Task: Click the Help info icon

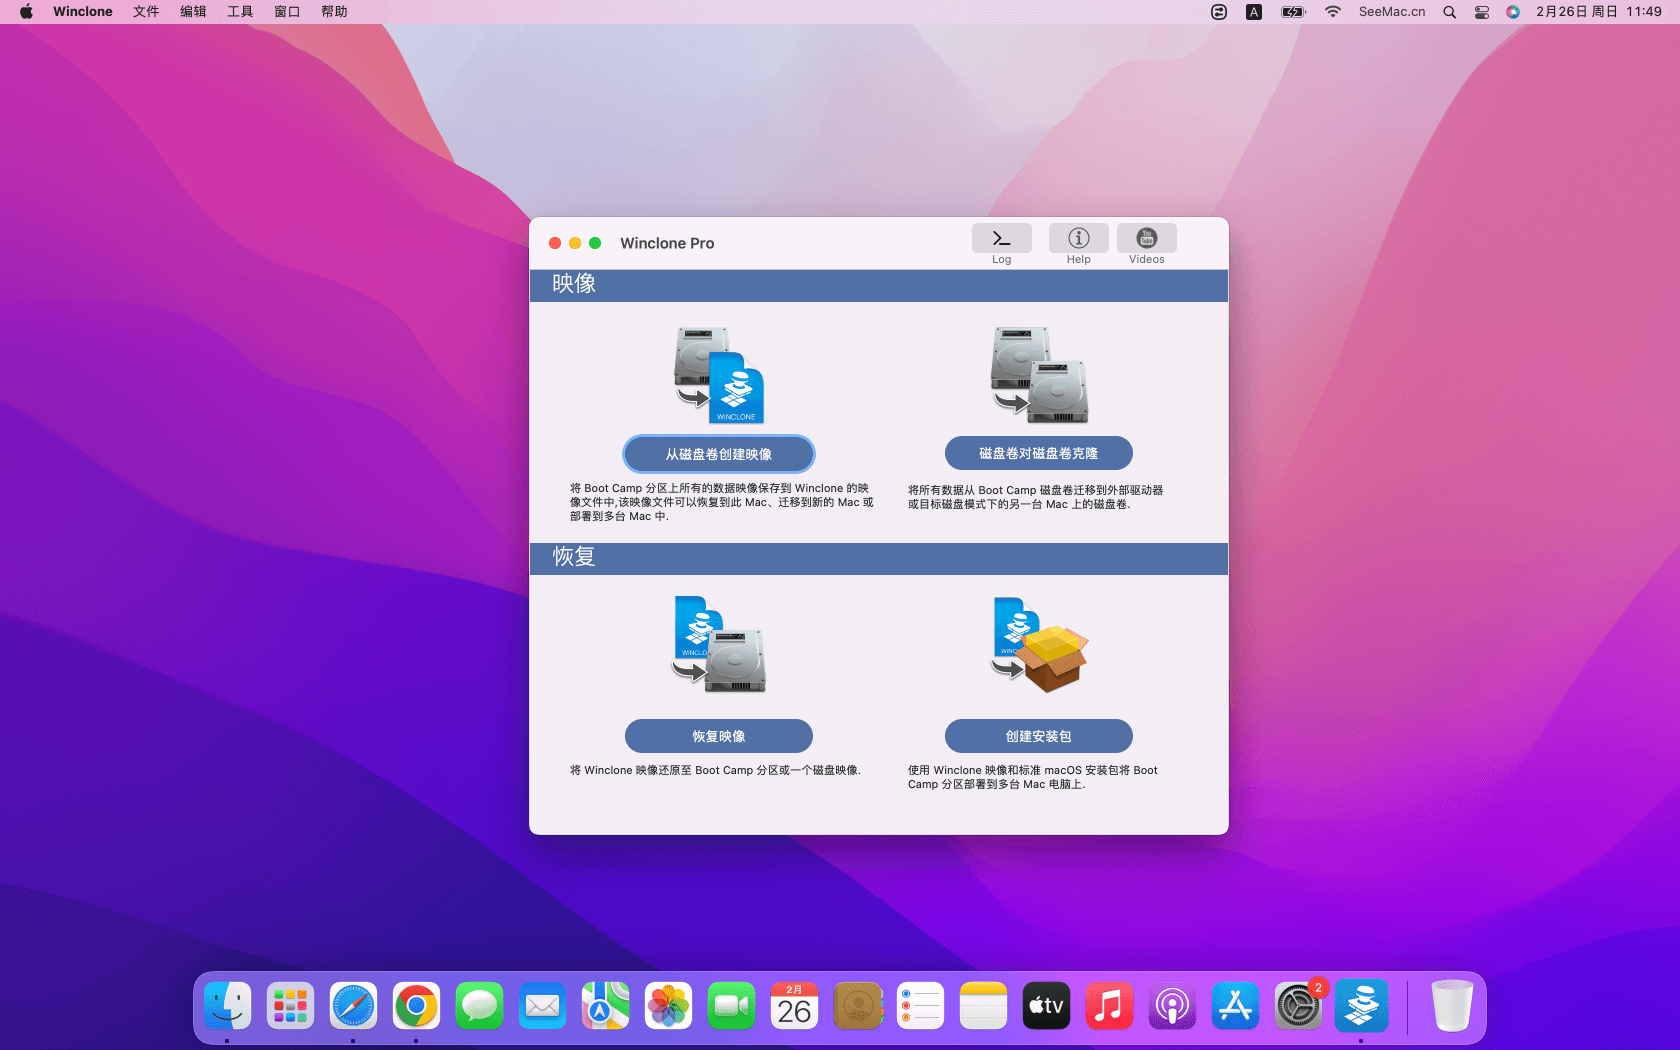Action: pos(1078,239)
